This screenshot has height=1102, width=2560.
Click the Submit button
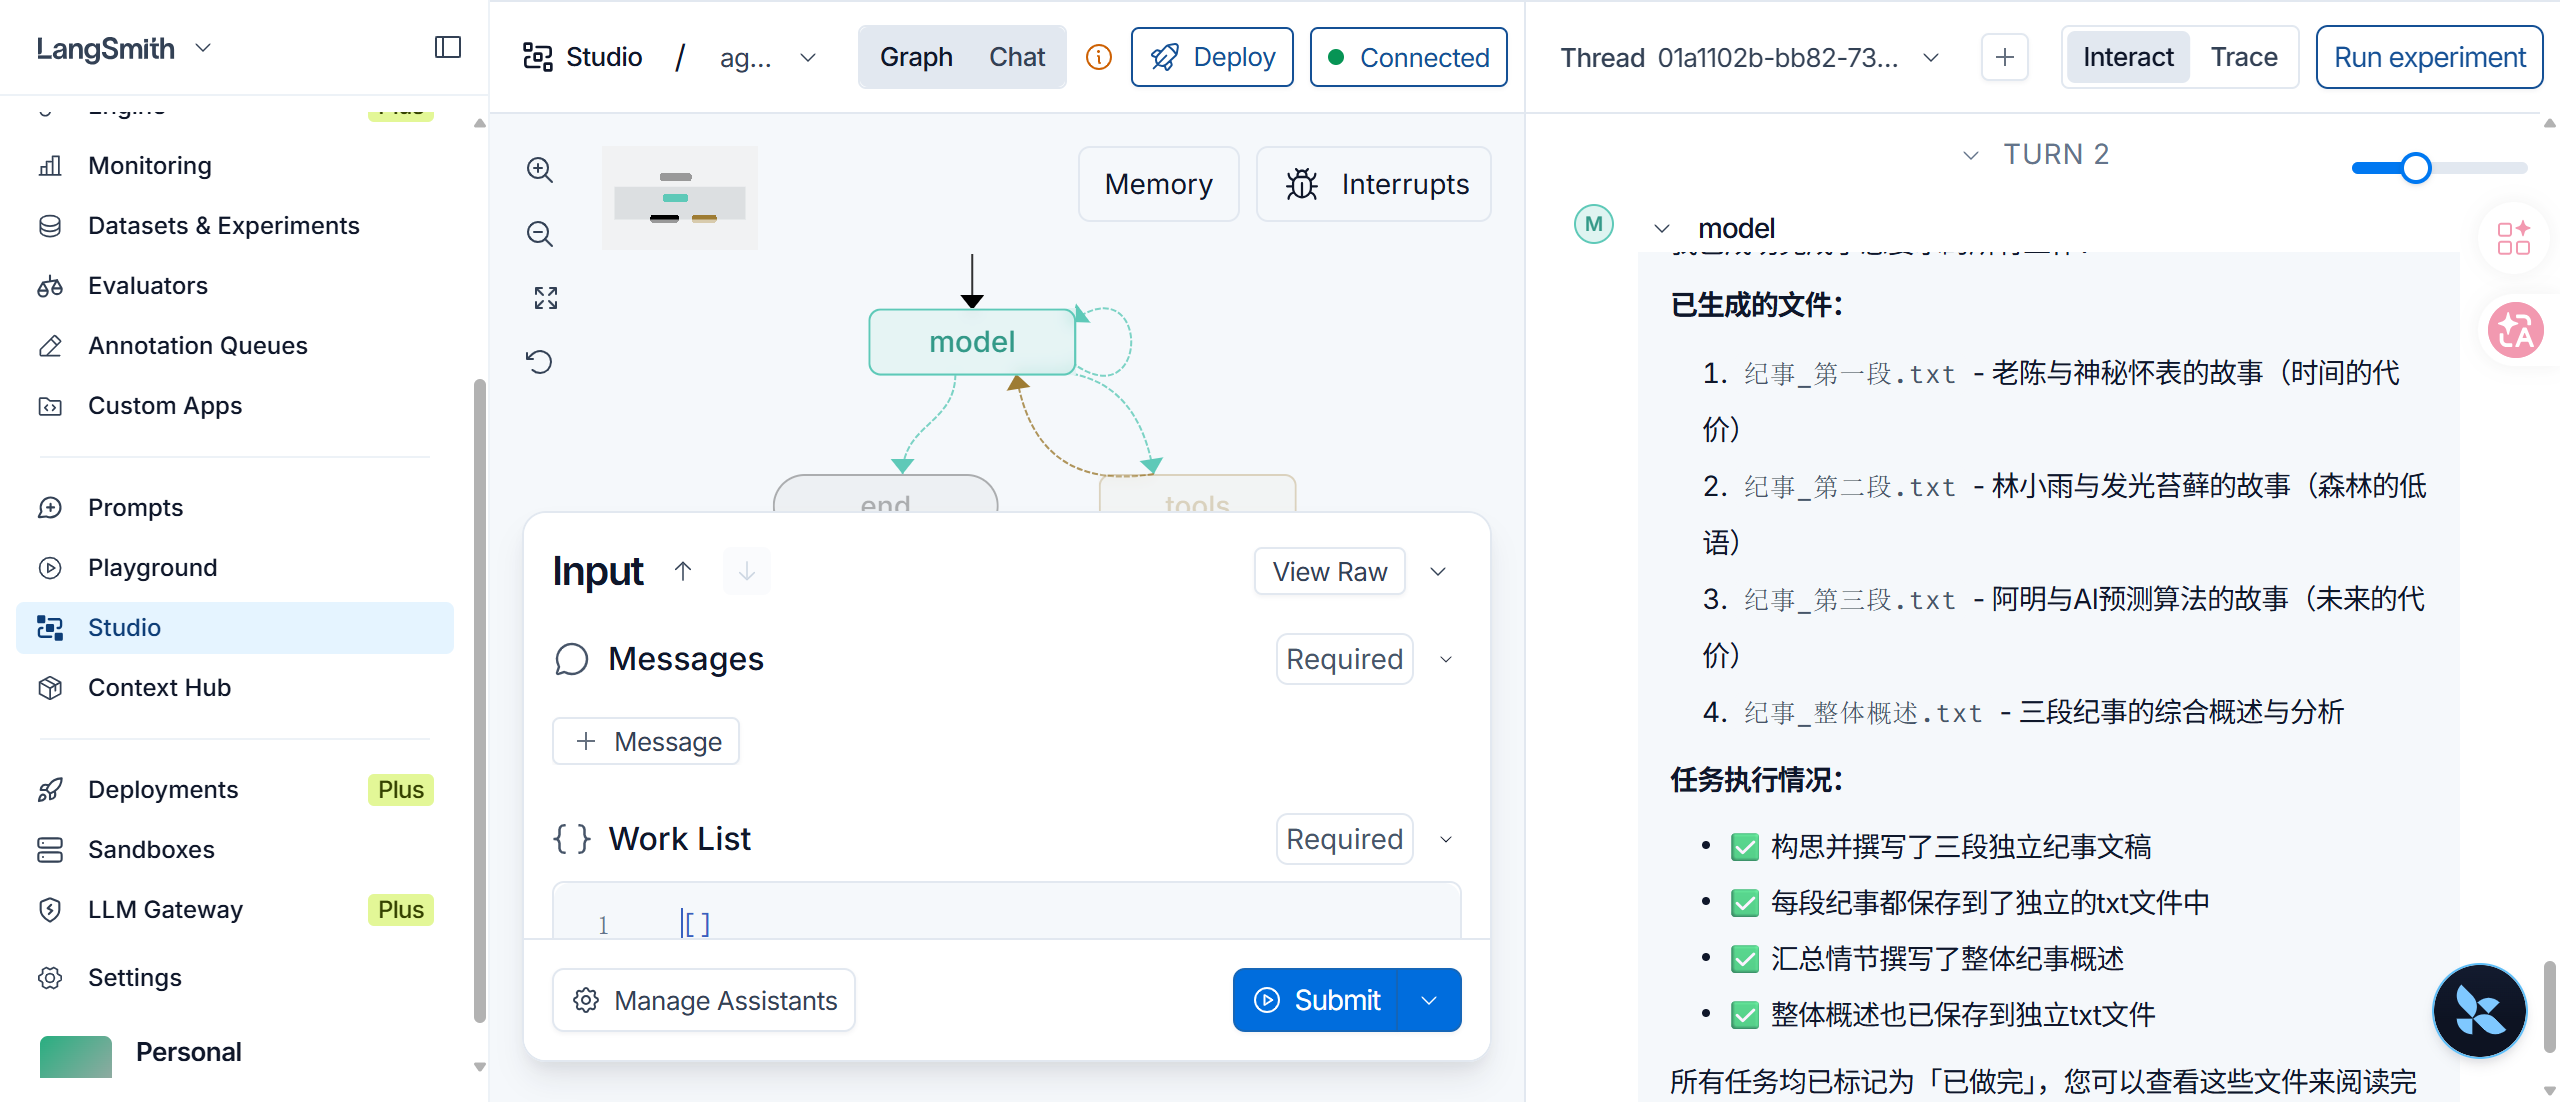tap(1316, 1000)
